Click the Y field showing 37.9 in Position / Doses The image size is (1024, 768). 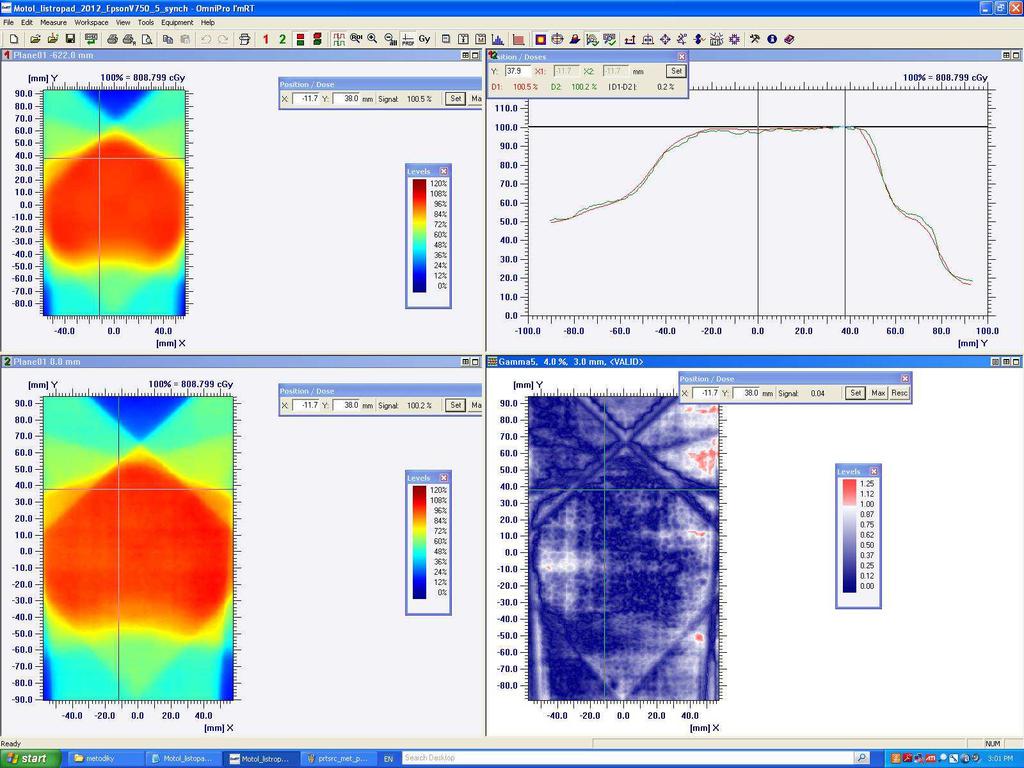[x=516, y=71]
